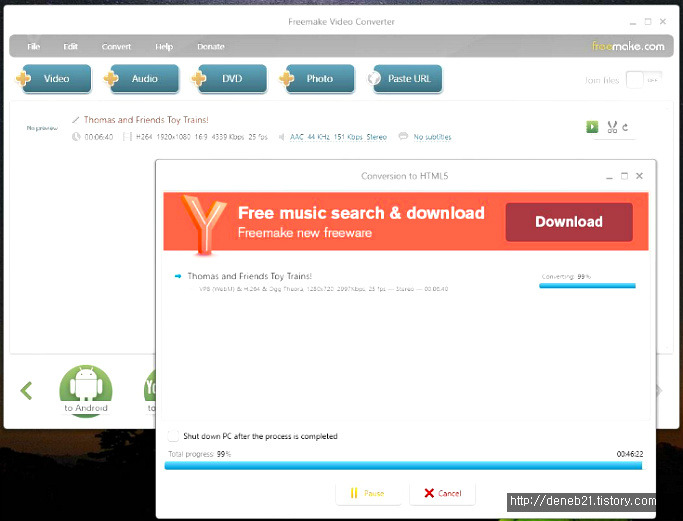This screenshot has width=683, height=521.
Task: Open the Edit menu
Action: click(x=70, y=46)
